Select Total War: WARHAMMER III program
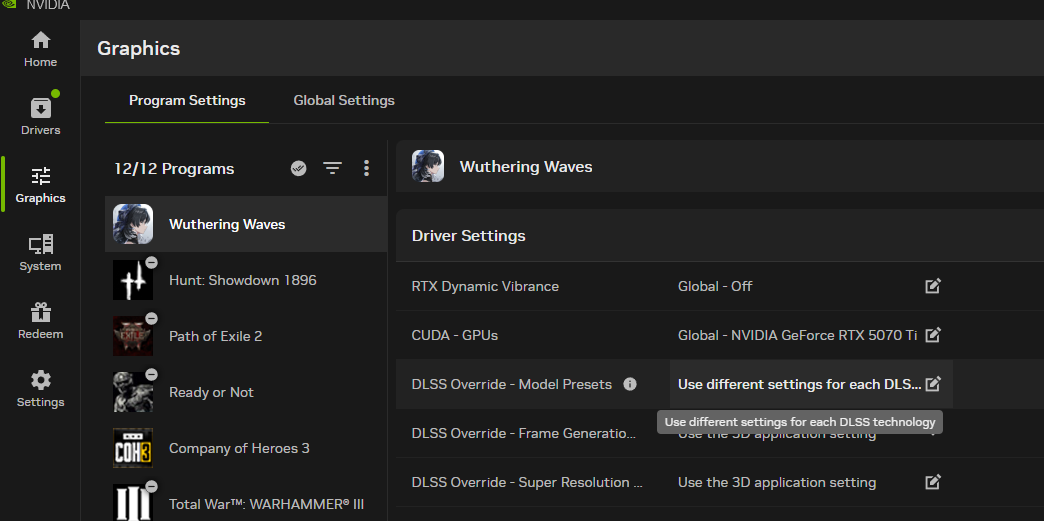1044x521 pixels. pyautogui.click(x=246, y=499)
